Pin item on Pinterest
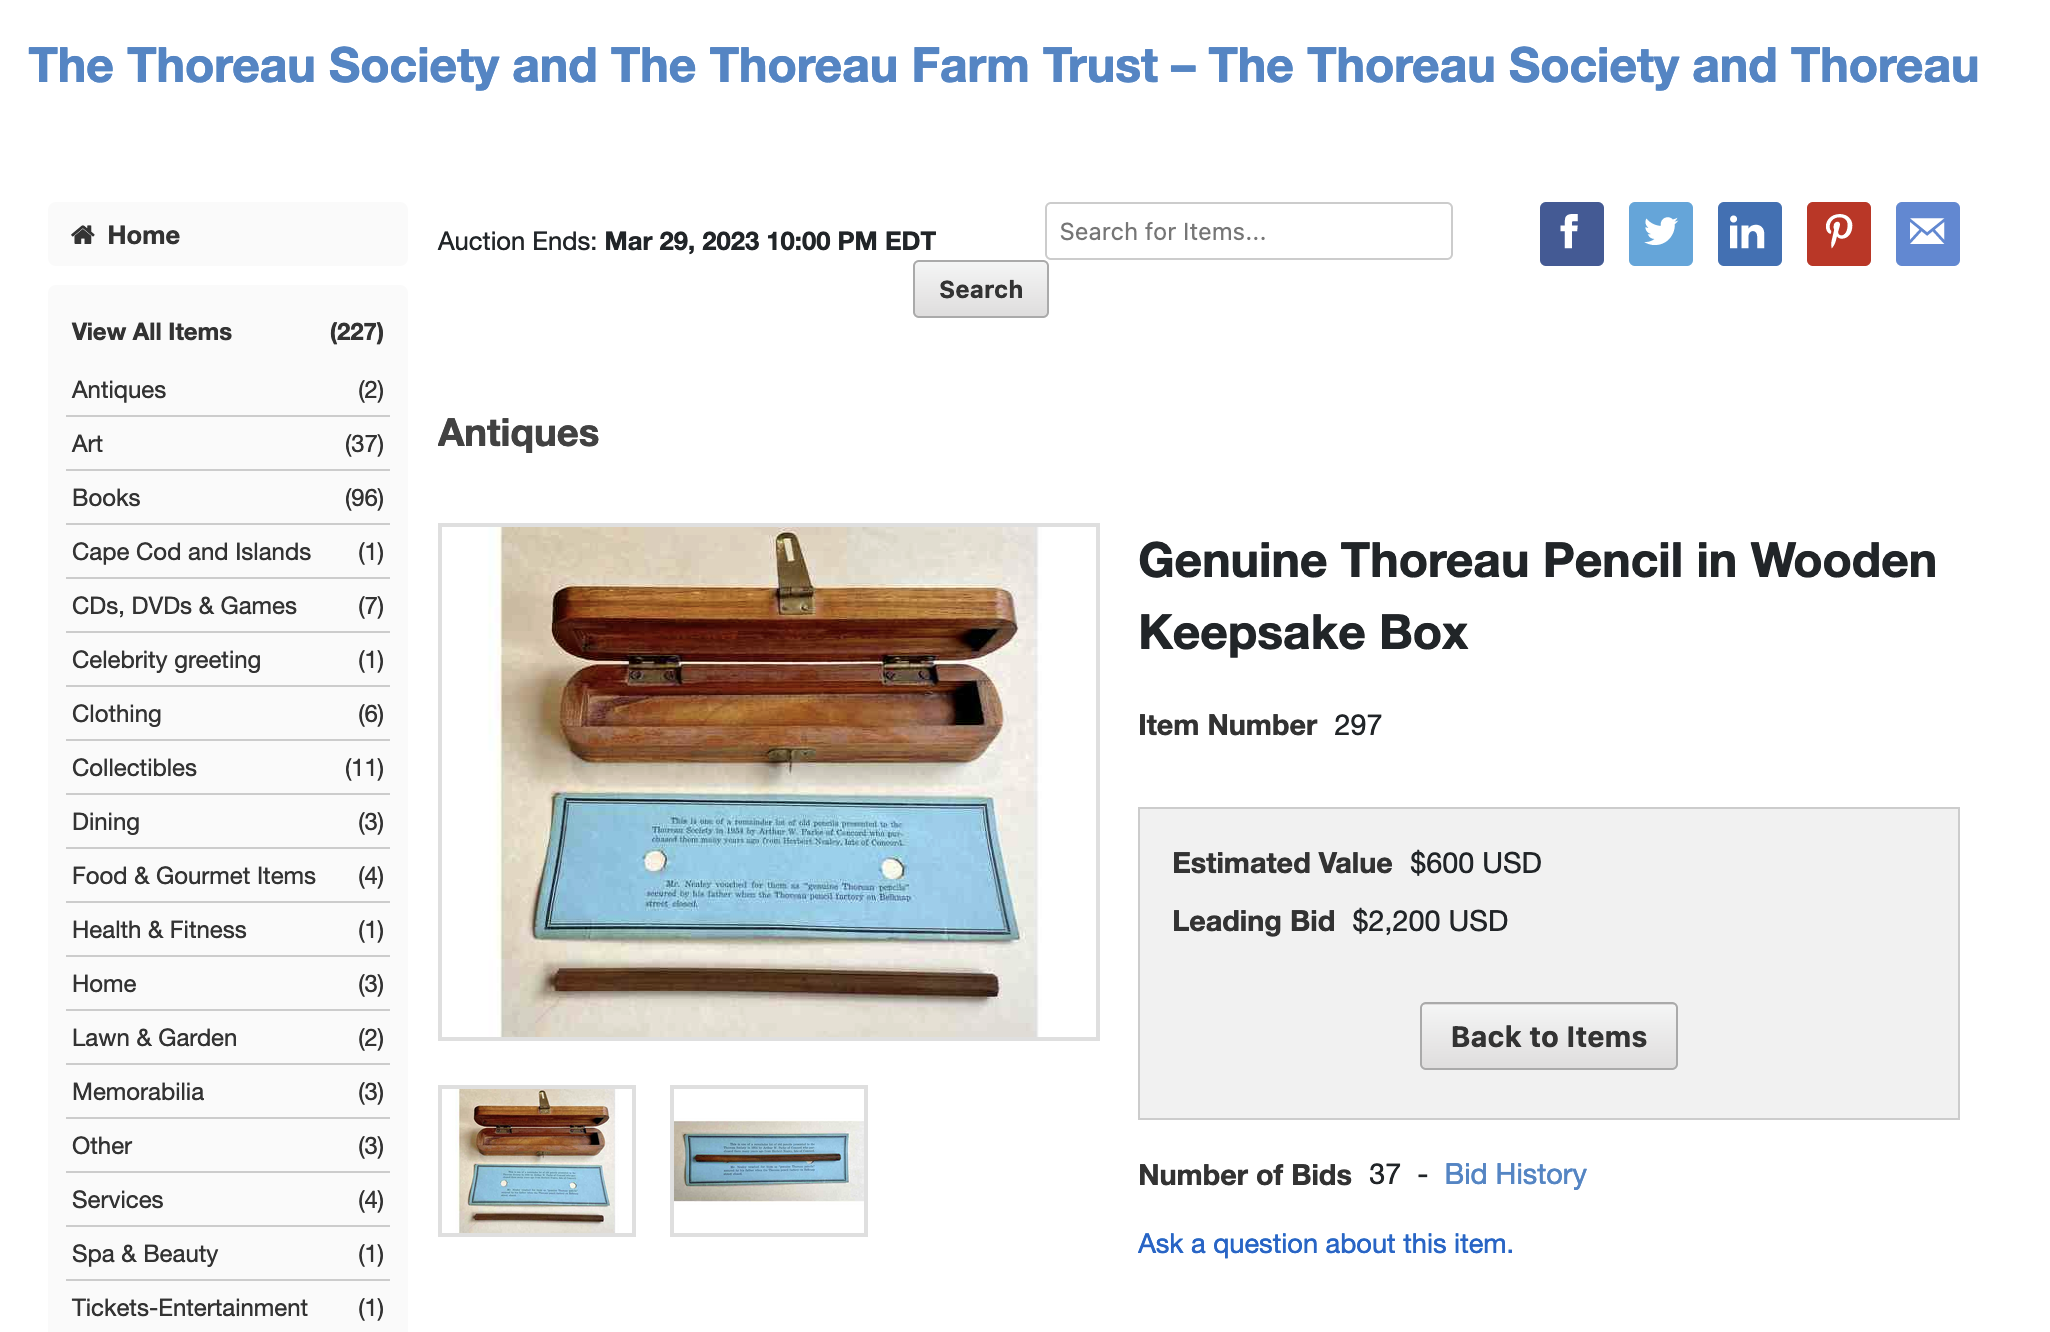Viewport: 2050px width, 1332px height. [1838, 234]
